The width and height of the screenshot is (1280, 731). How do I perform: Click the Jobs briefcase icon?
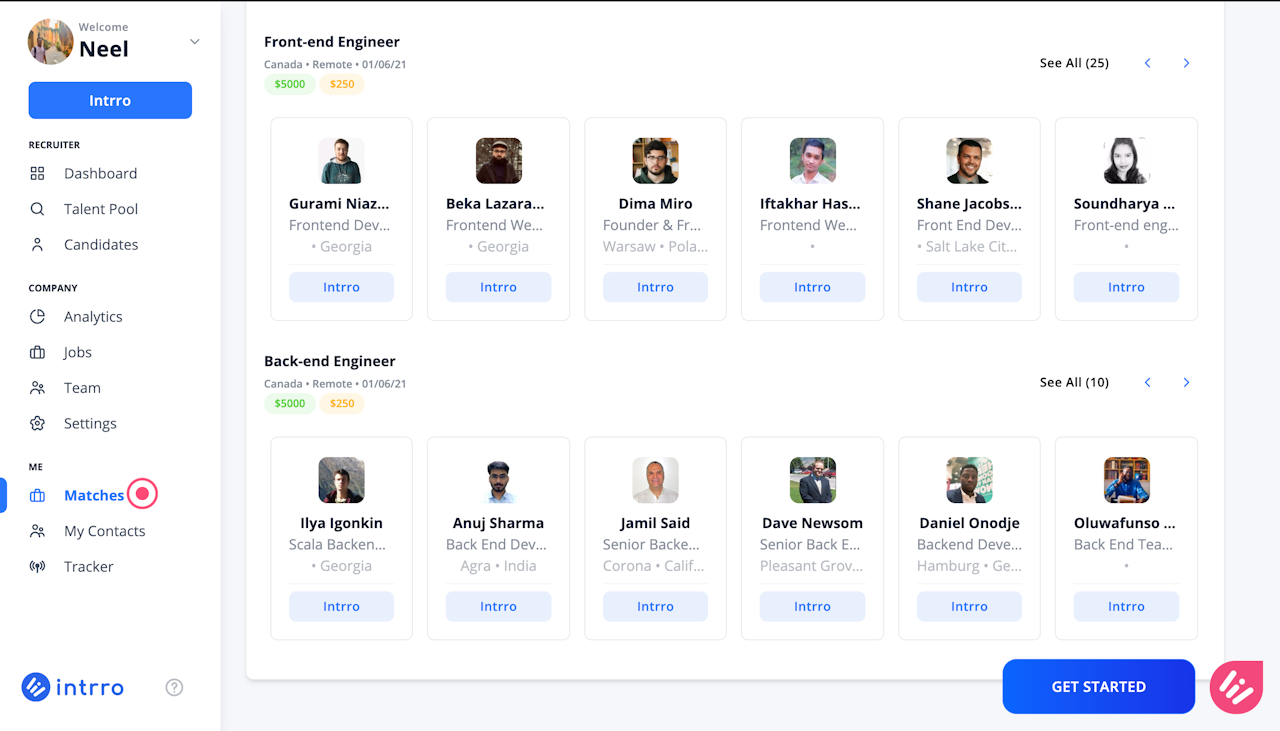38,353
